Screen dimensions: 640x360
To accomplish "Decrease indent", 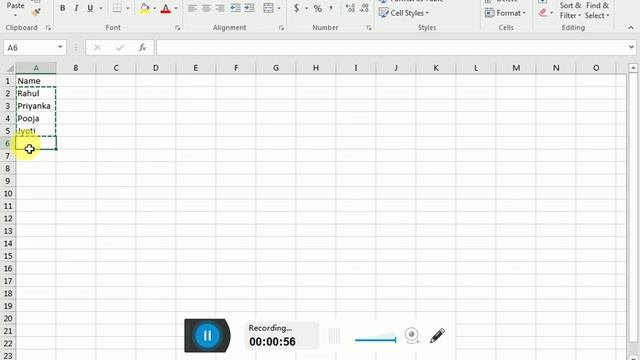I will 236,8.
